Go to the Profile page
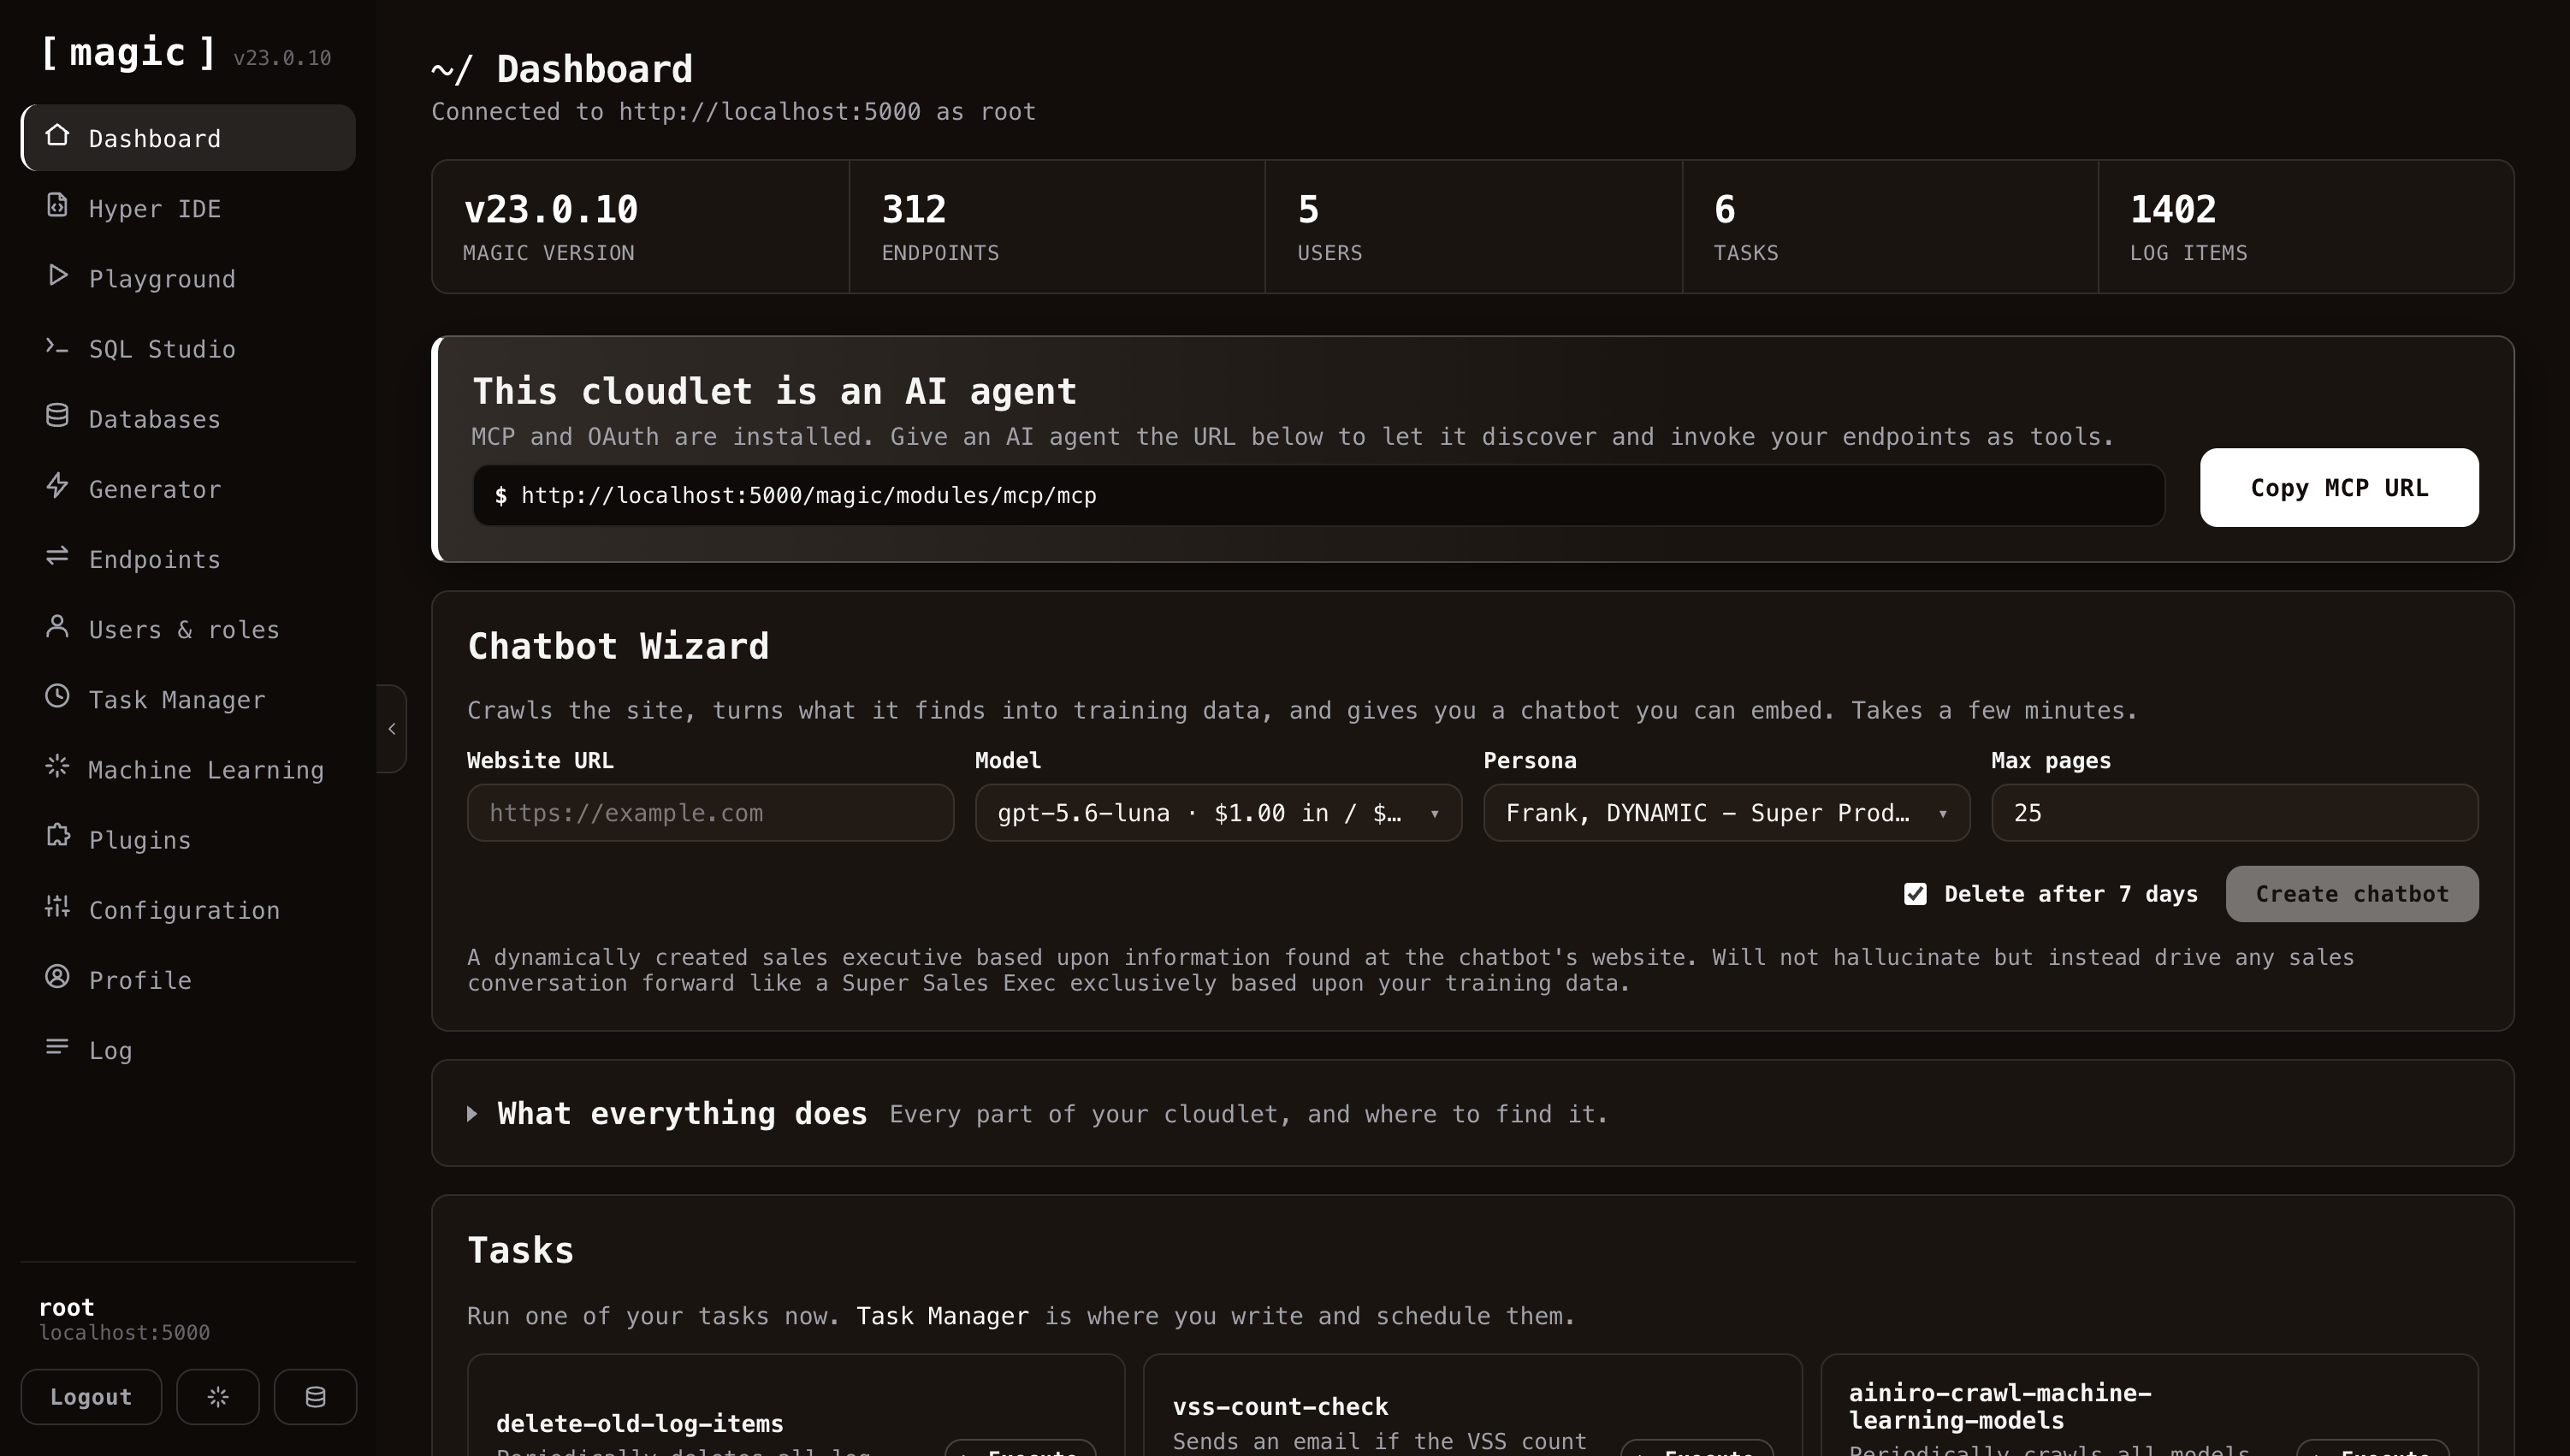 (188, 979)
